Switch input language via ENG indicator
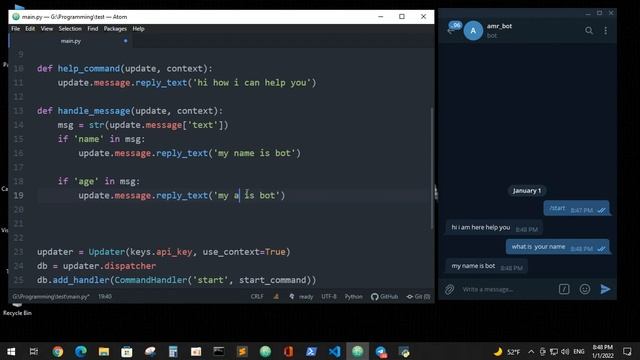The image size is (640, 360). click(579, 351)
